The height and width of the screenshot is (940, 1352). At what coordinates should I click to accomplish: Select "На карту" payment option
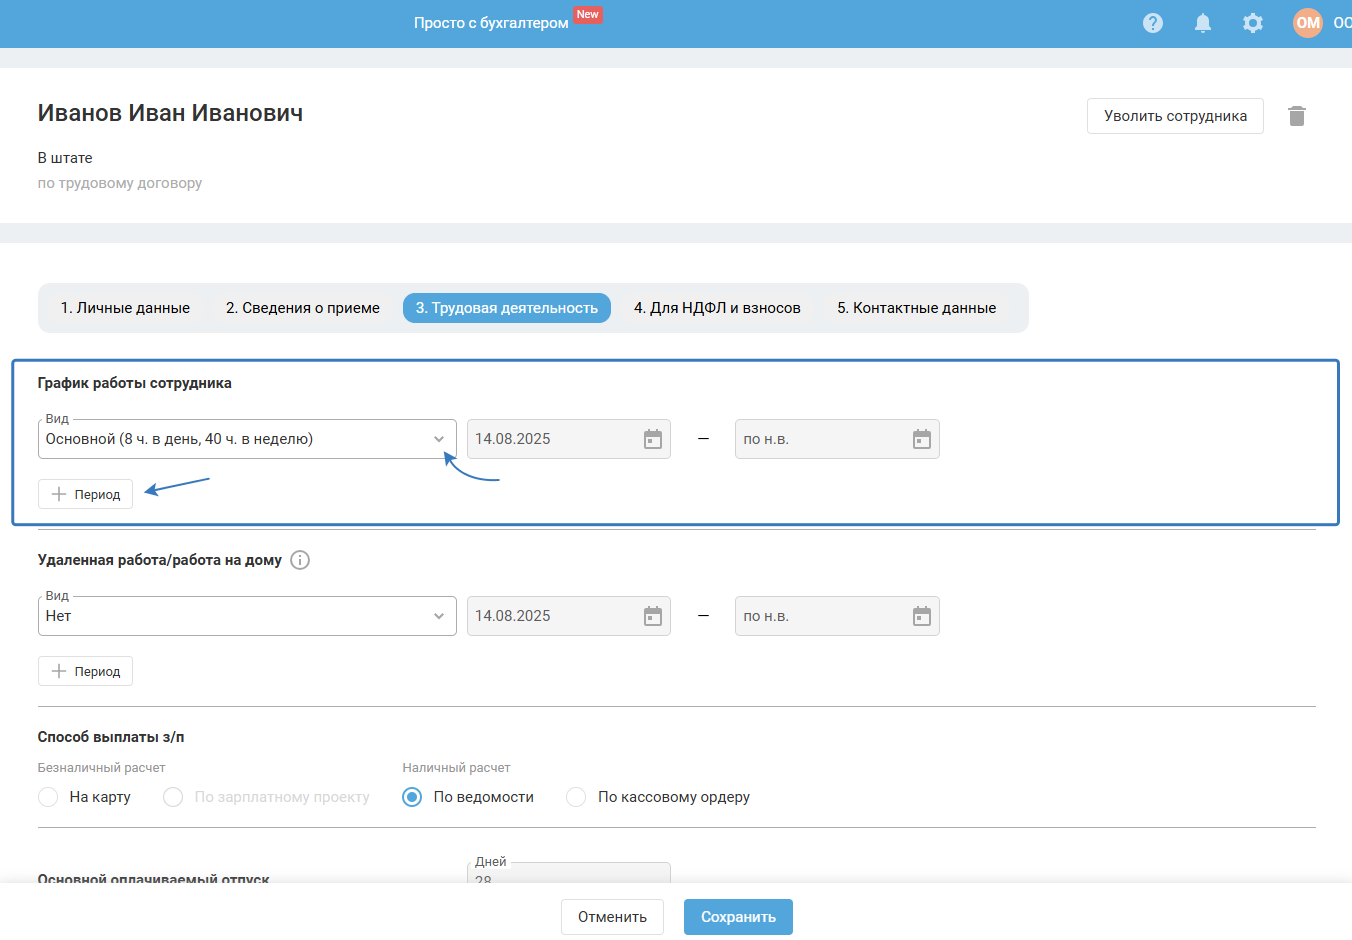pos(48,797)
